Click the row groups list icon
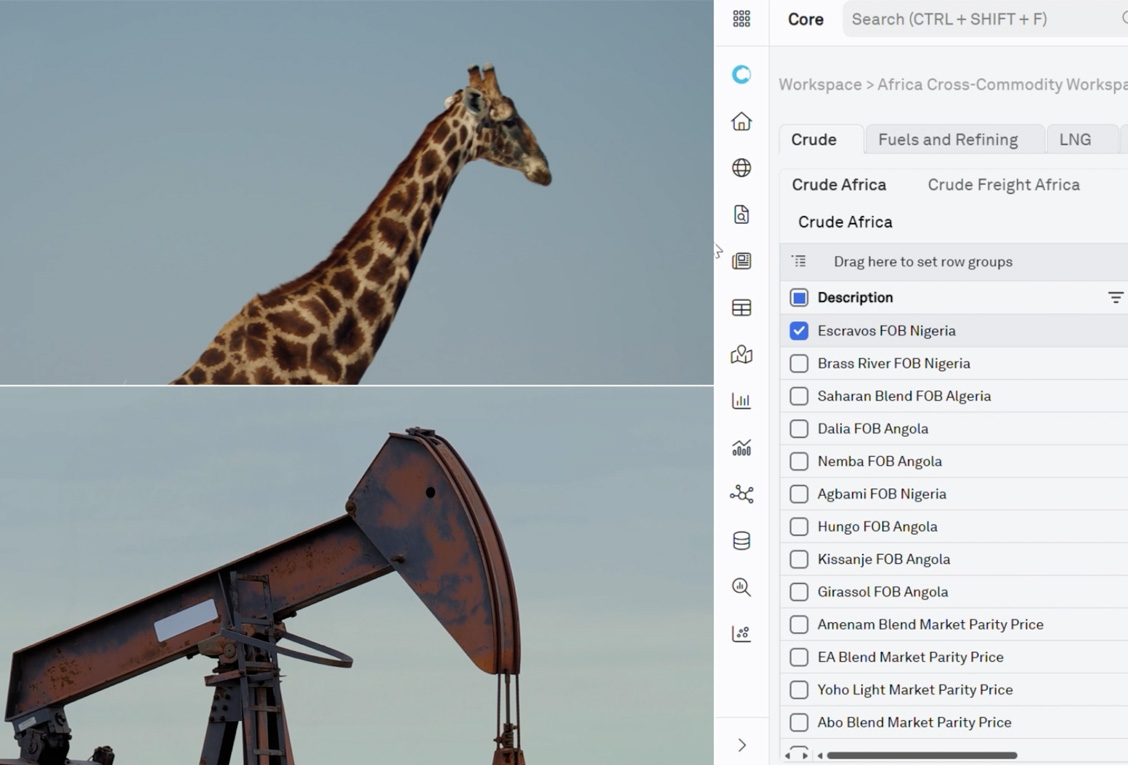Screen dimensions: 1128x765 pyautogui.click(x=799, y=261)
